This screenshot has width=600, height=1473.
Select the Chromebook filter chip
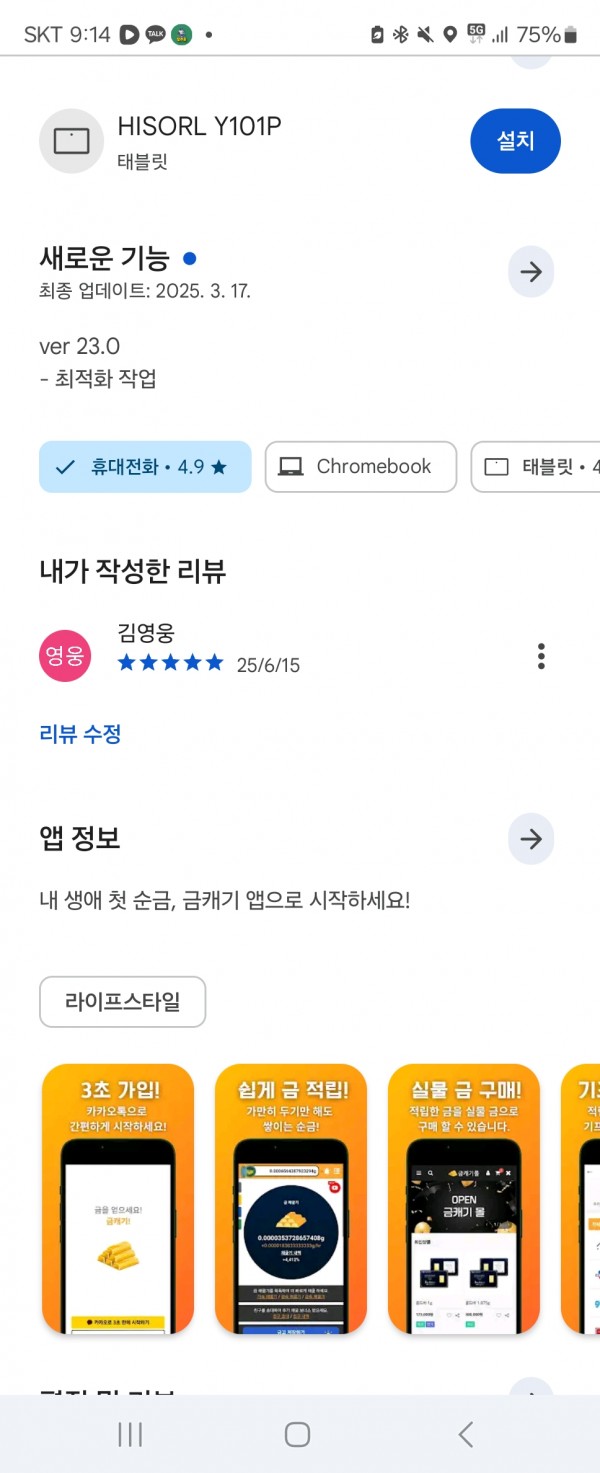(360, 467)
